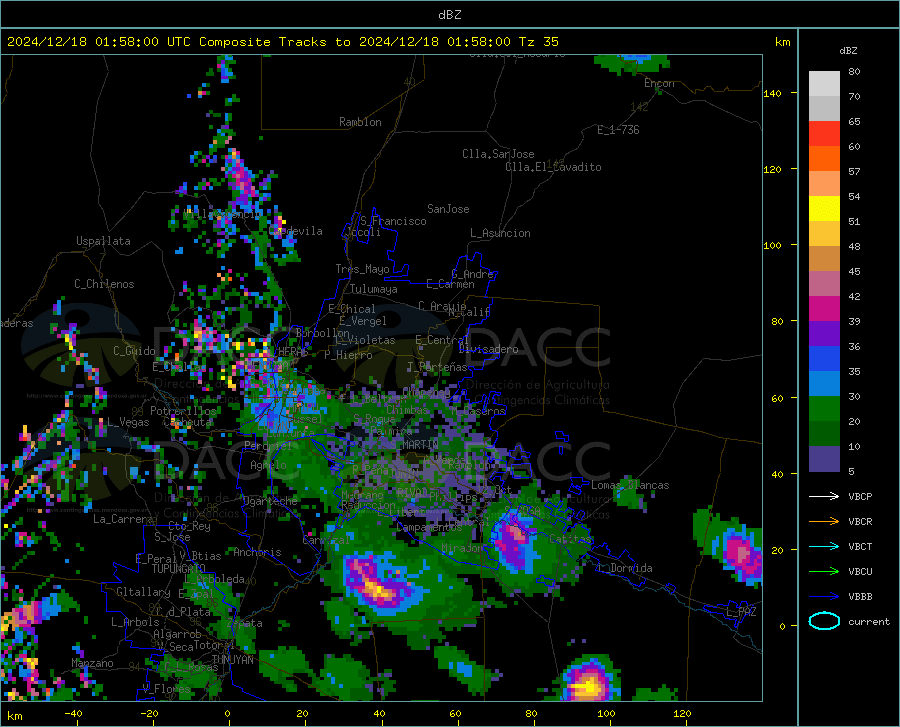Click the 140 km vertical axis tick
Viewport: 900px width, 727px height.
772,93
